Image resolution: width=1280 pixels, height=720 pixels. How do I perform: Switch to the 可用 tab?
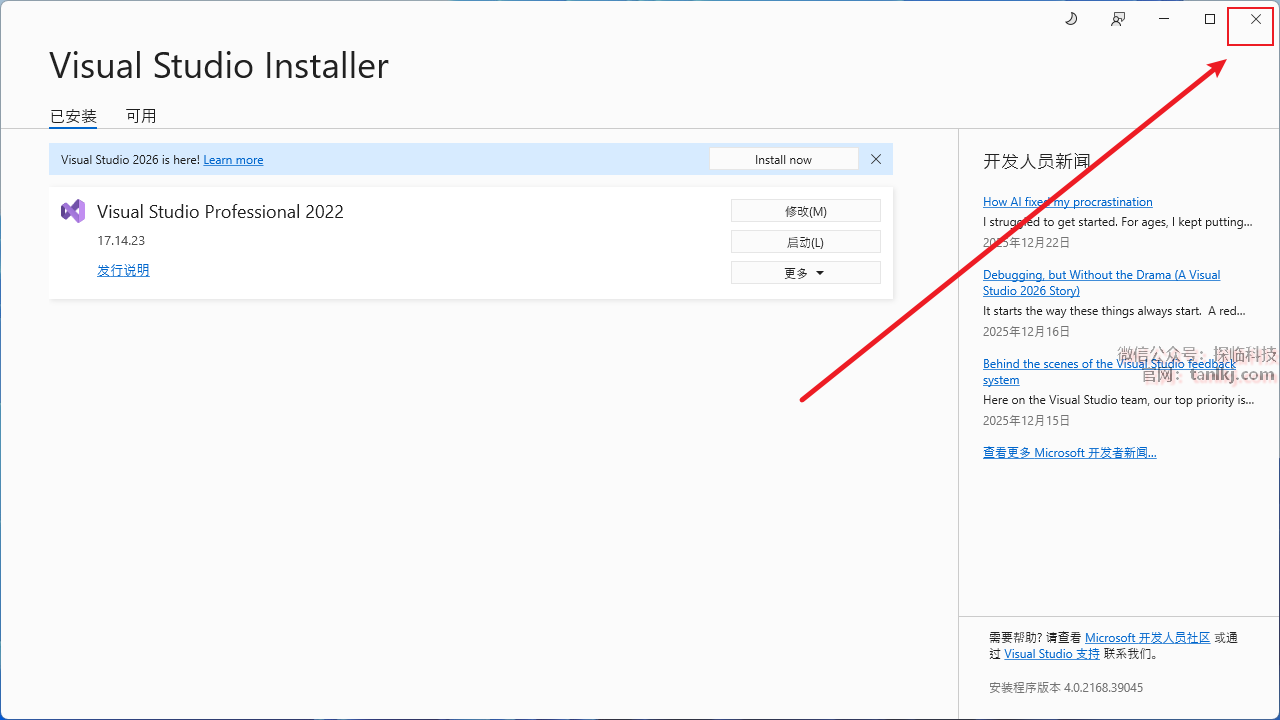coord(141,116)
